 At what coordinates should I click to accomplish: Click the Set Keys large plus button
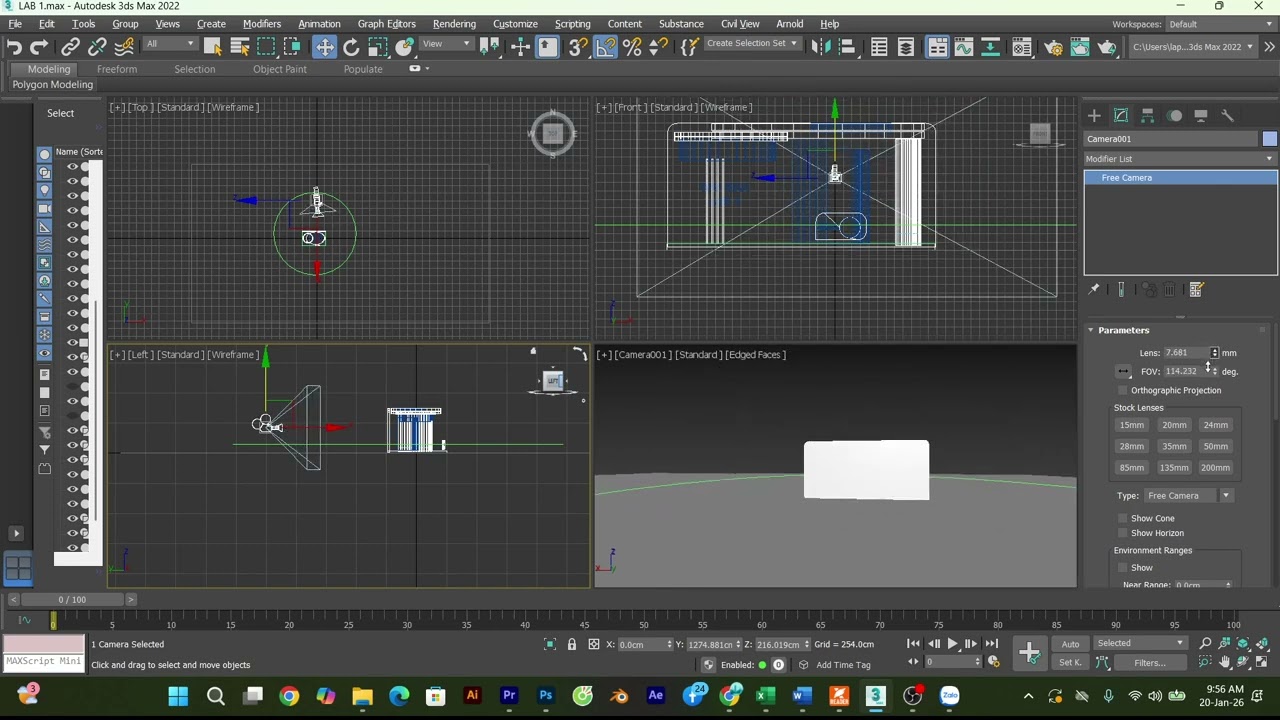click(1029, 653)
